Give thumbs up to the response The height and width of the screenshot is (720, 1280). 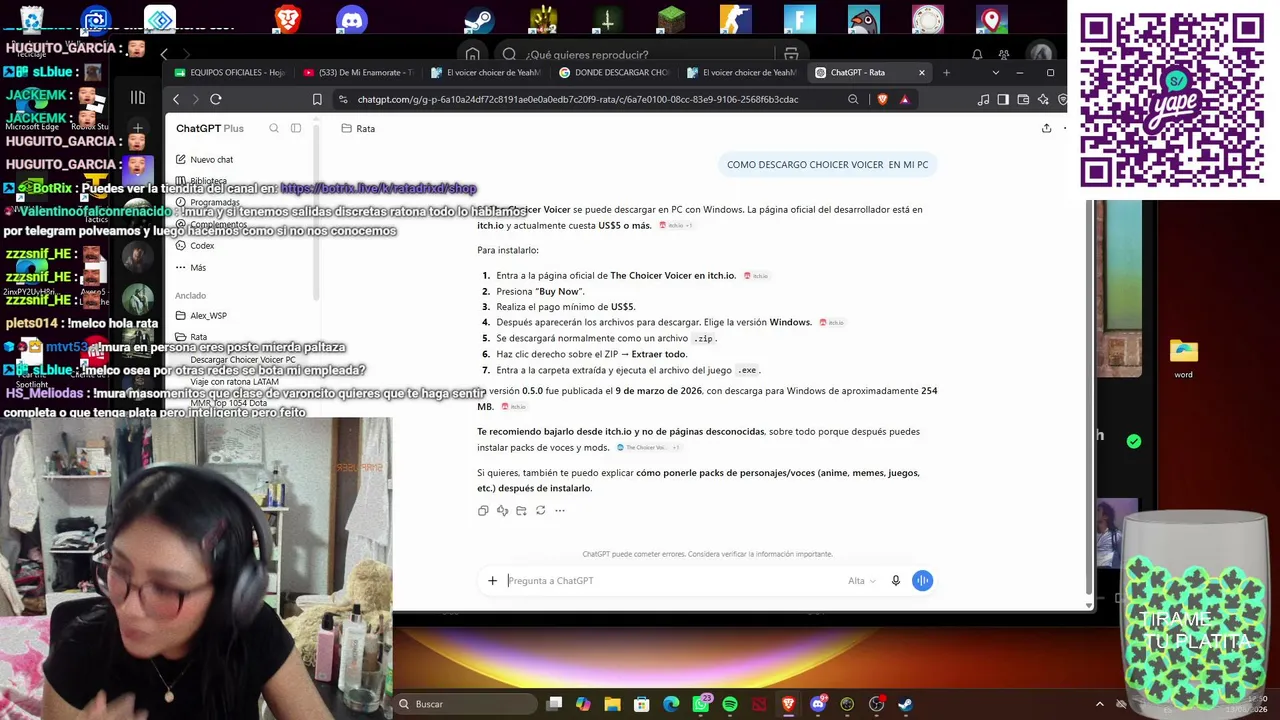(502, 510)
